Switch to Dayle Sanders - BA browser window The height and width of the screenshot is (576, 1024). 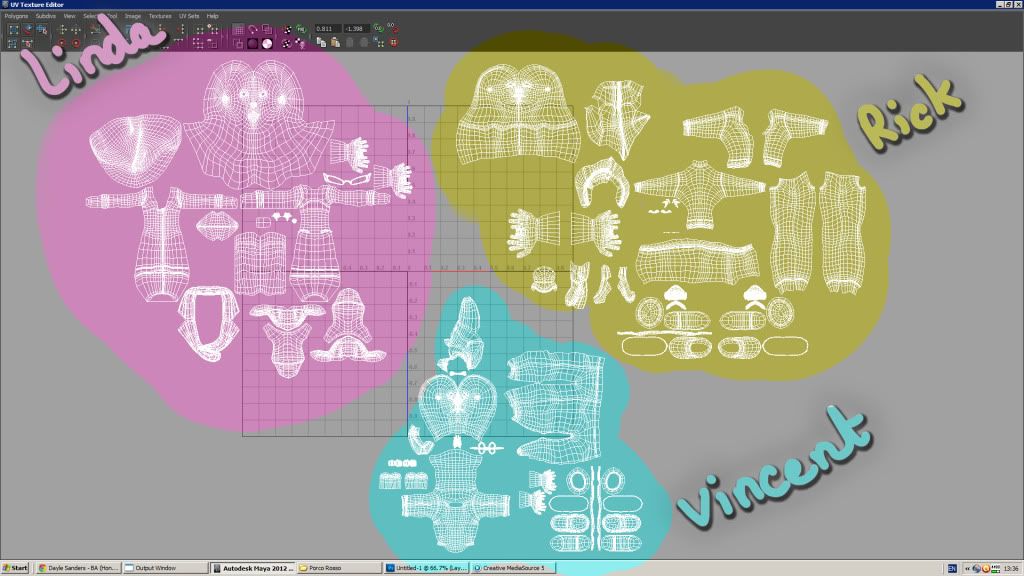click(x=78, y=568)
